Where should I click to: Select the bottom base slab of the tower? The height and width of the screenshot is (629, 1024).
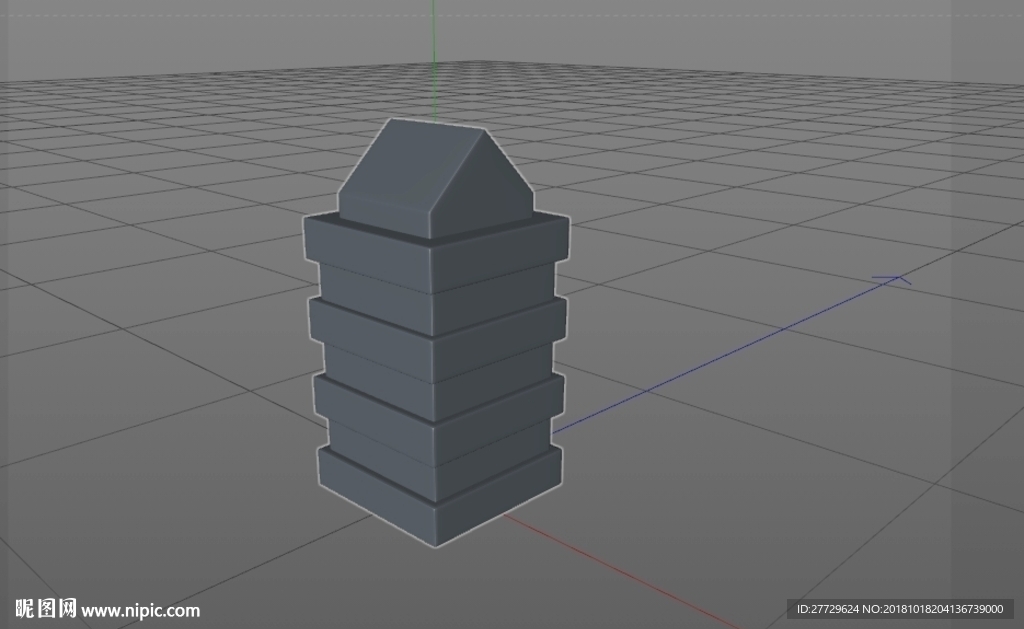click(439, 493)
